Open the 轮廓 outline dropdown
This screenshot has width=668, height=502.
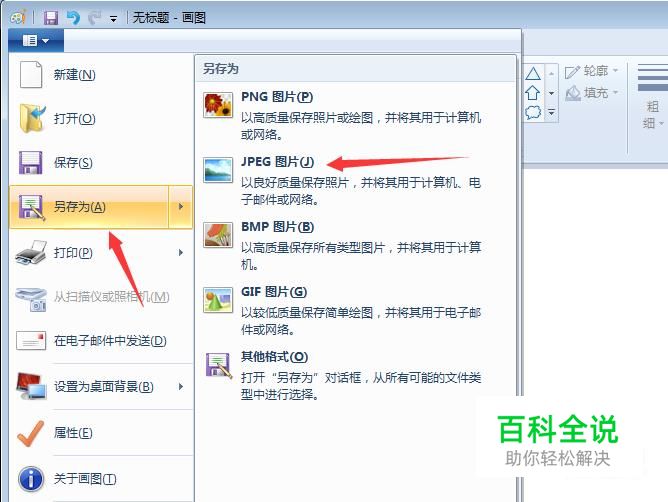click(591, 71)
